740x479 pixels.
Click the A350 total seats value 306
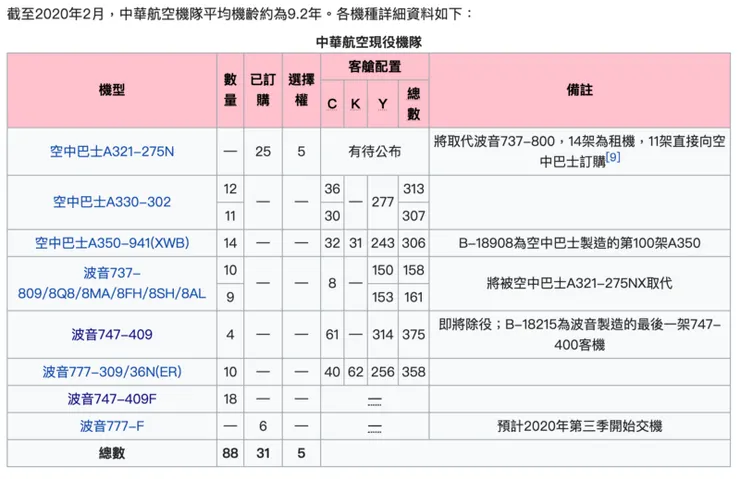click(413, 243)
